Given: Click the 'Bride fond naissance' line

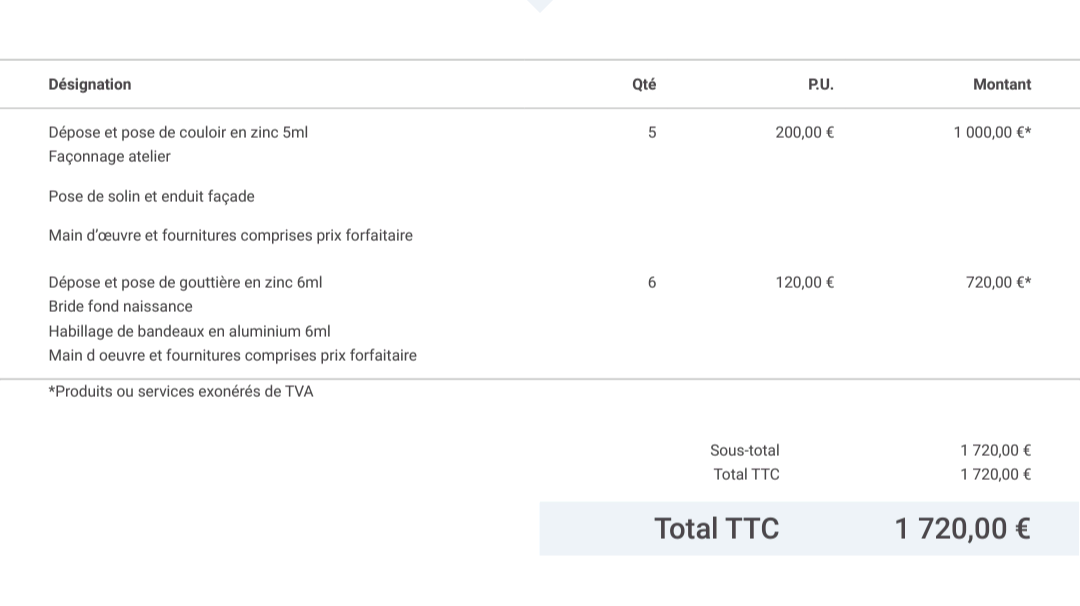Looking at the screenshot, I should (x=121, y=306).
